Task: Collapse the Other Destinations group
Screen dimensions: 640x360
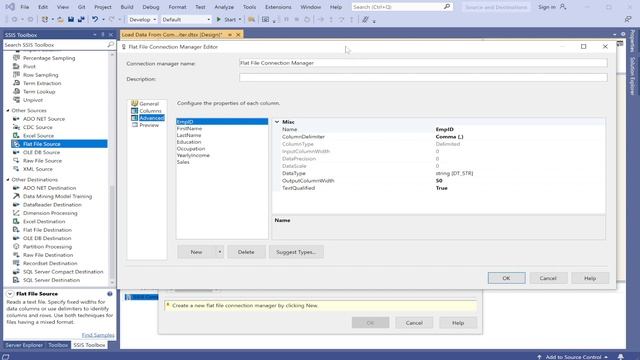Action: point(8,180)
